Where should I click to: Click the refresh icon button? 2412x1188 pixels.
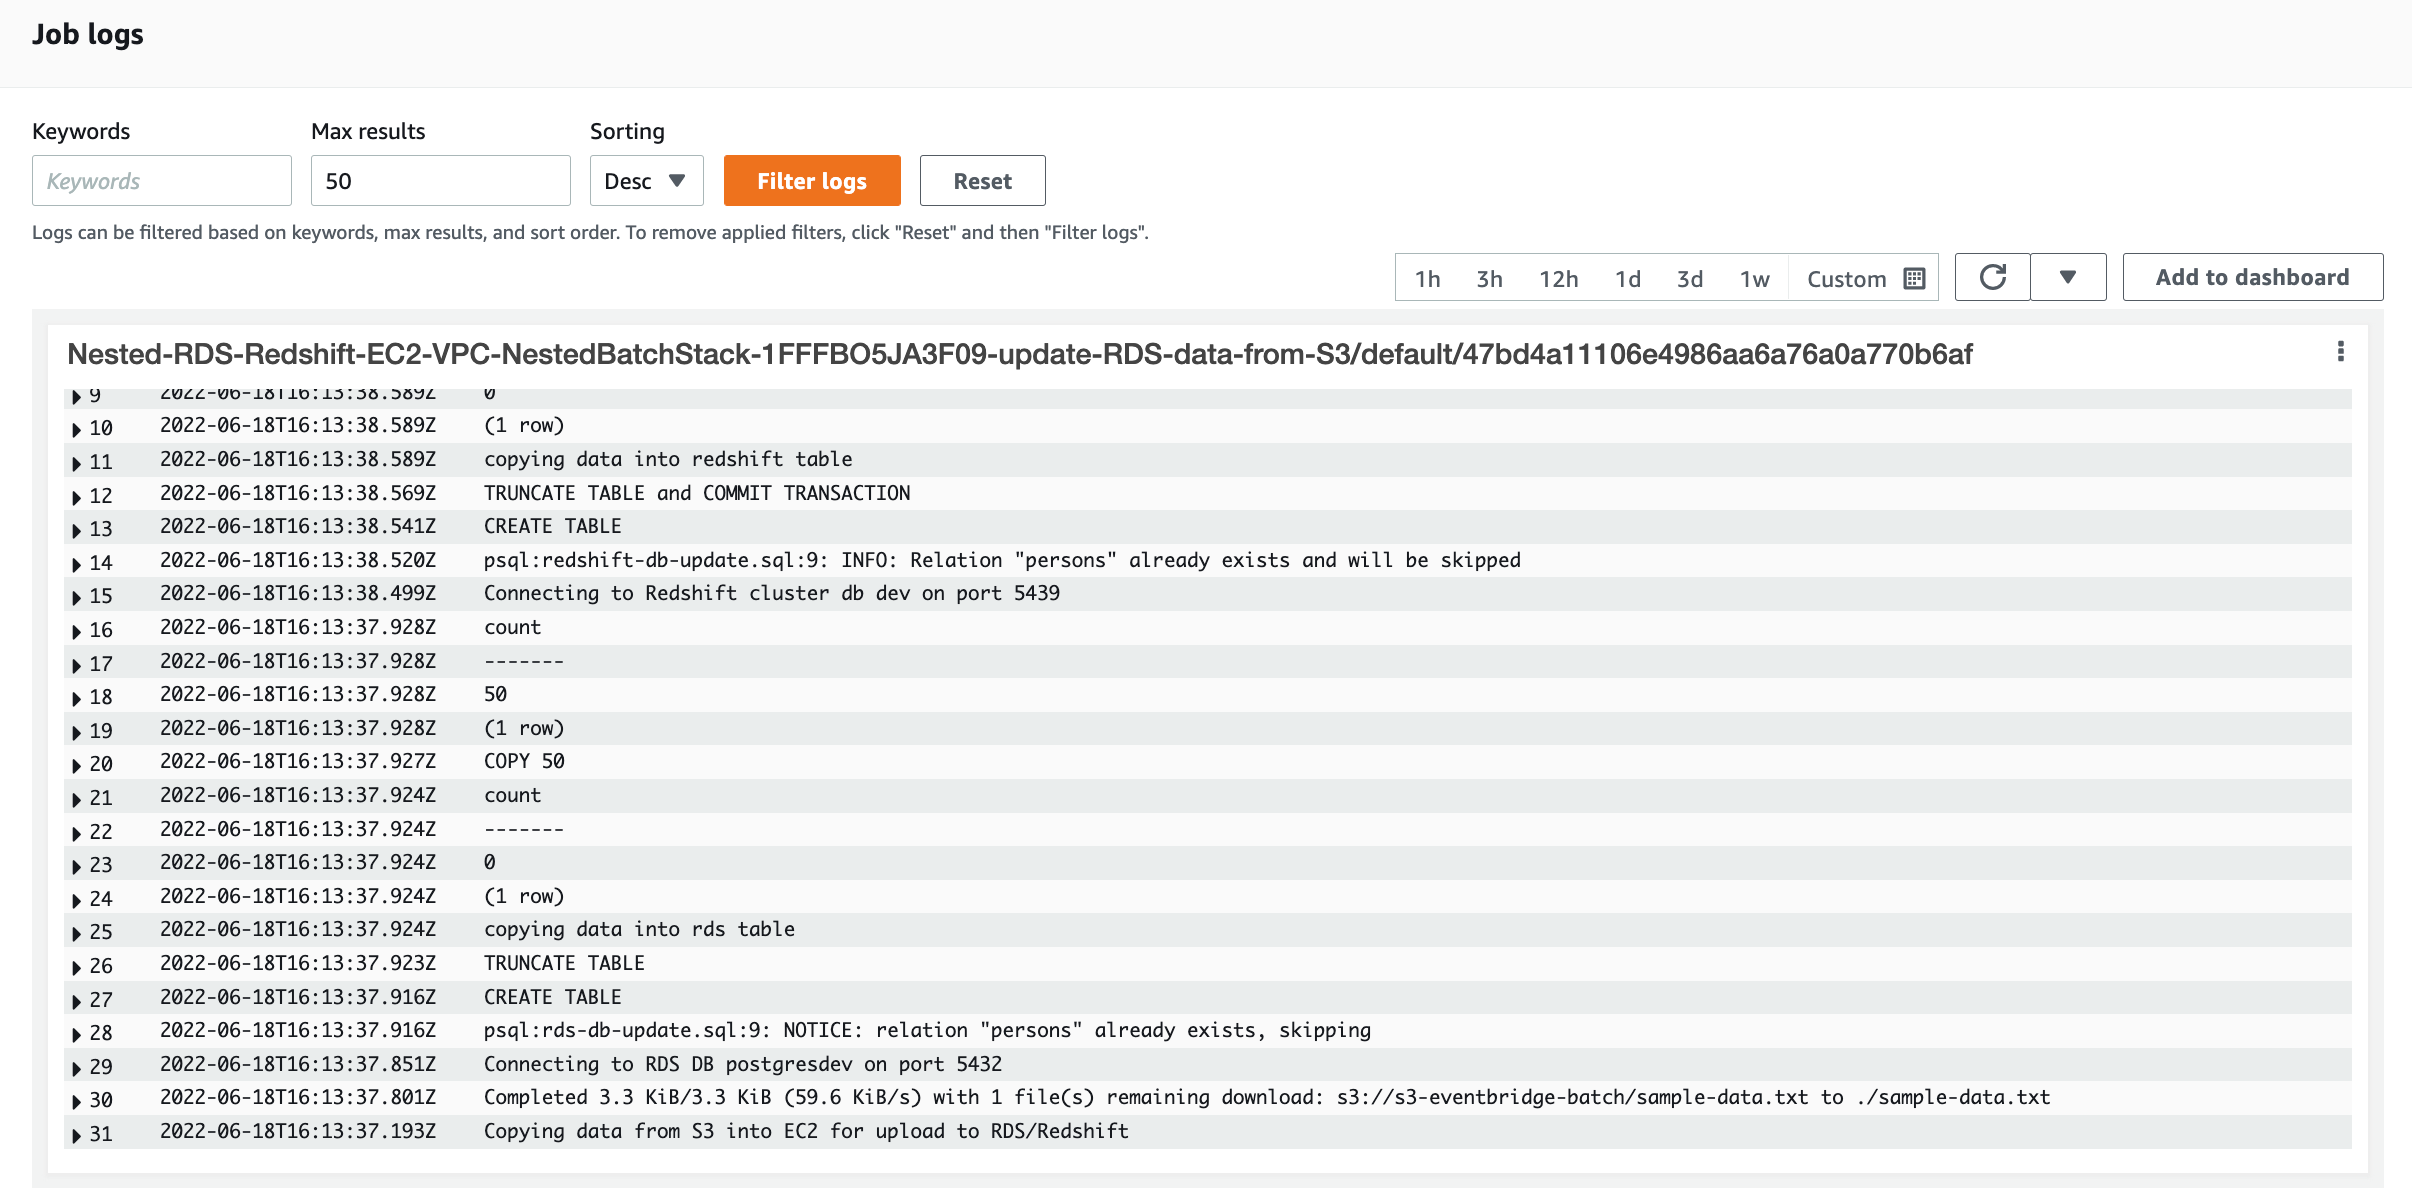(1992, 277)
